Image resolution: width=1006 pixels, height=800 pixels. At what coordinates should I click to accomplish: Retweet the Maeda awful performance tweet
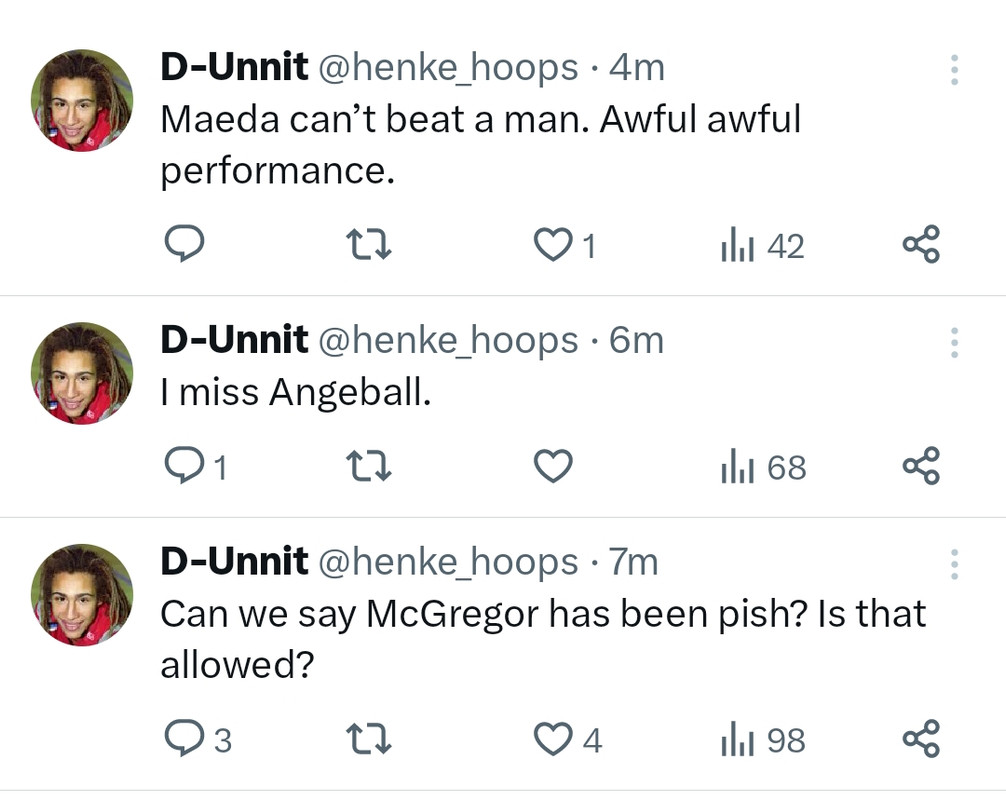(x=368, y=244)
